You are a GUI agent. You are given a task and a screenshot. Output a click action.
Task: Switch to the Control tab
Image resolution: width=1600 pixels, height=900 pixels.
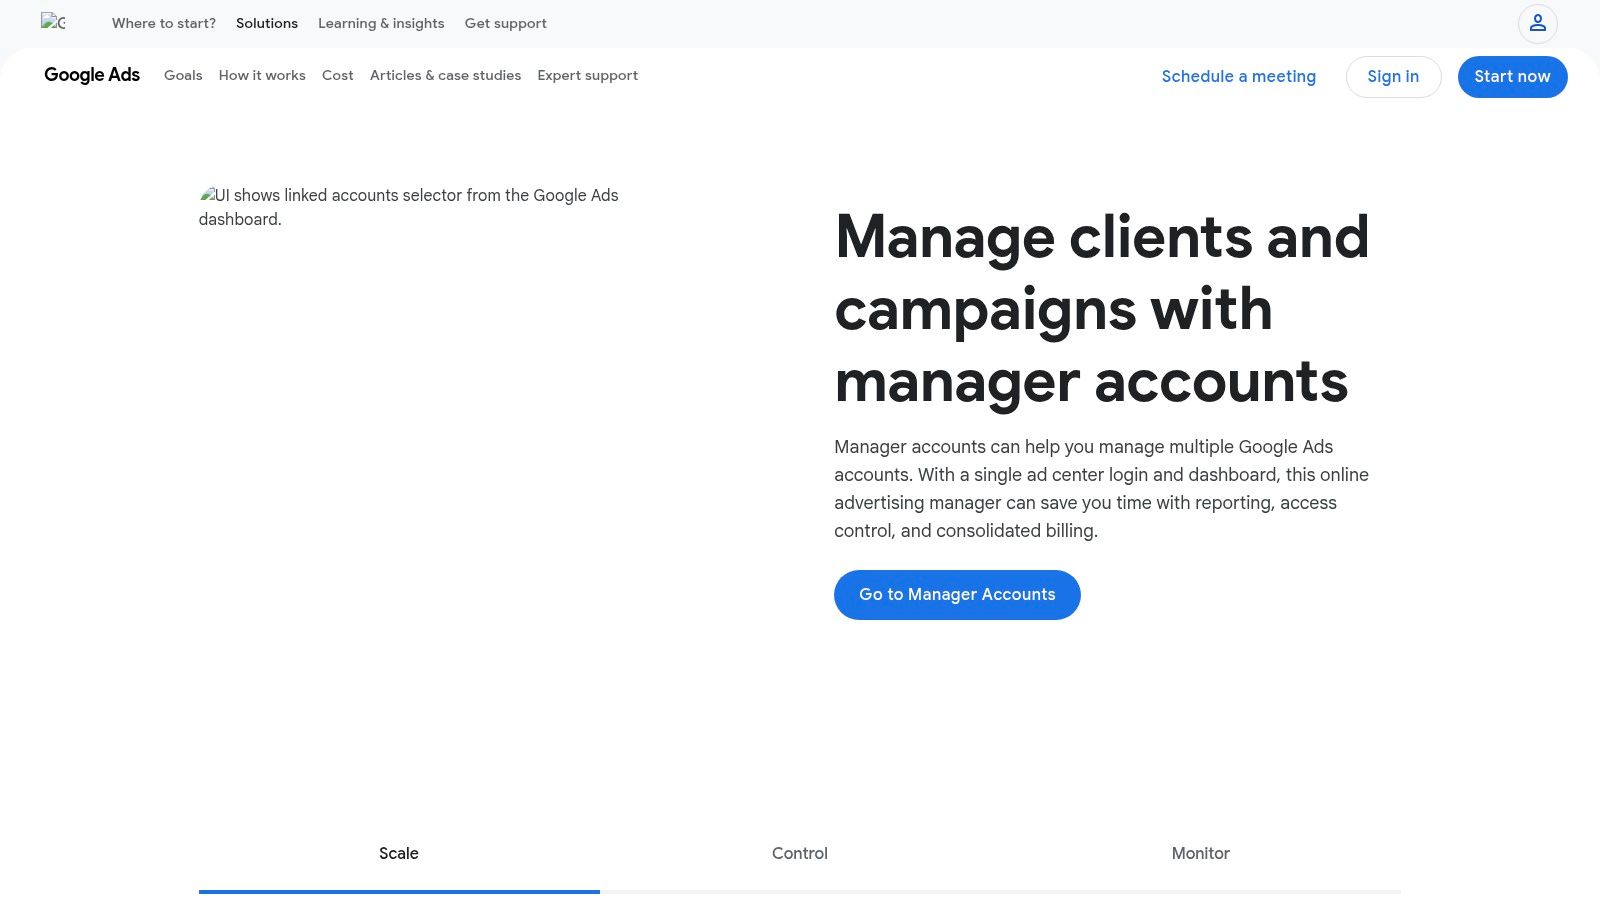(799, 853)
